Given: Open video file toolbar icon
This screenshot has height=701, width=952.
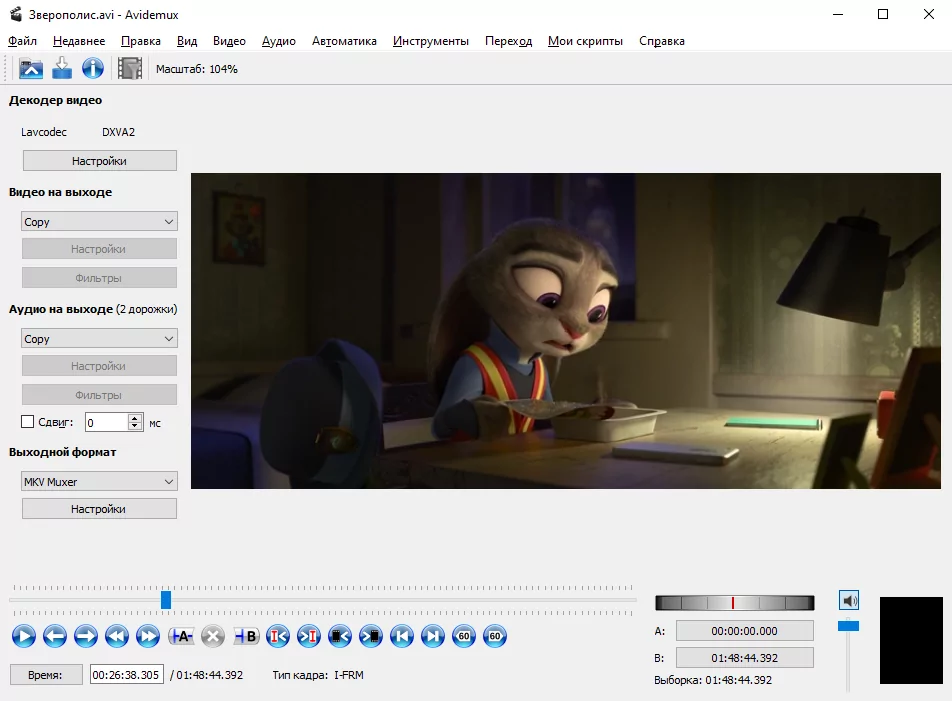Looking at the screenshot, I should pos(31,69).
